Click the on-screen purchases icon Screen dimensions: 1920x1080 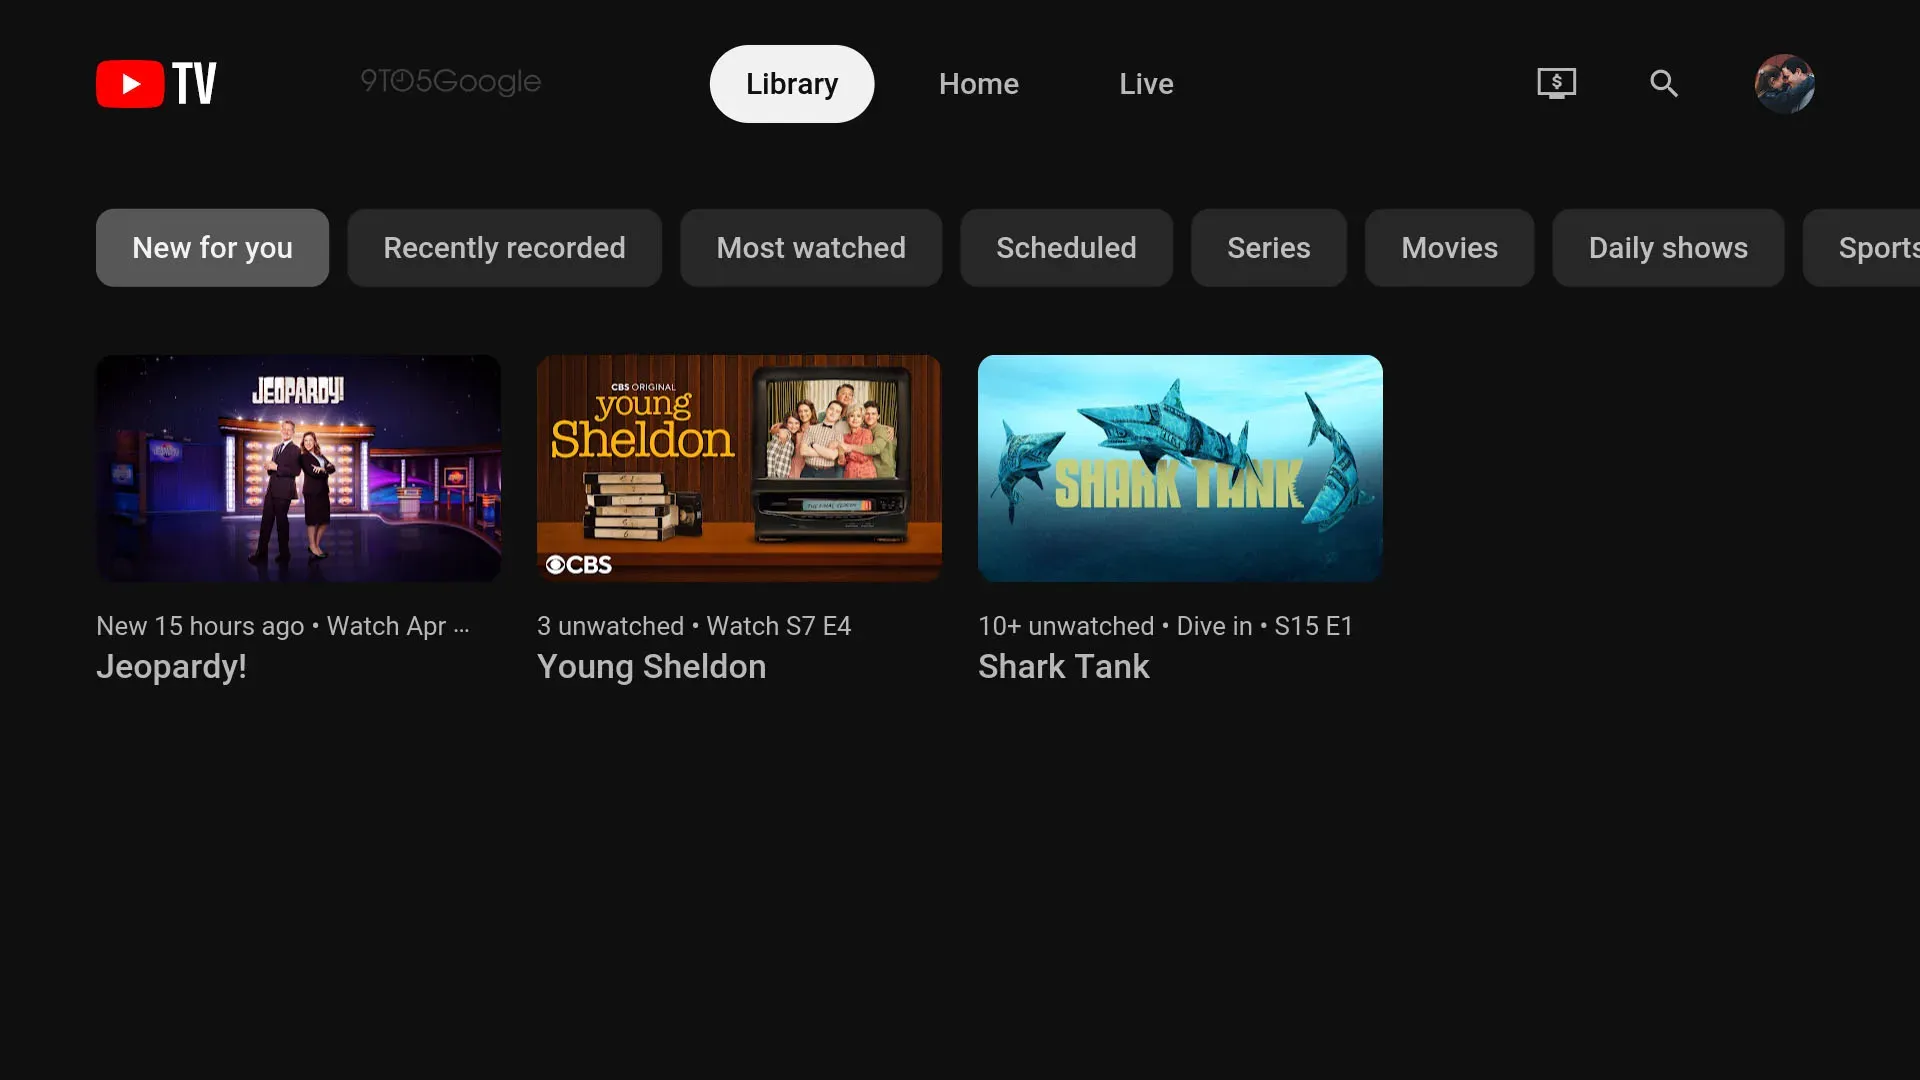click(x=1556, y=83)
